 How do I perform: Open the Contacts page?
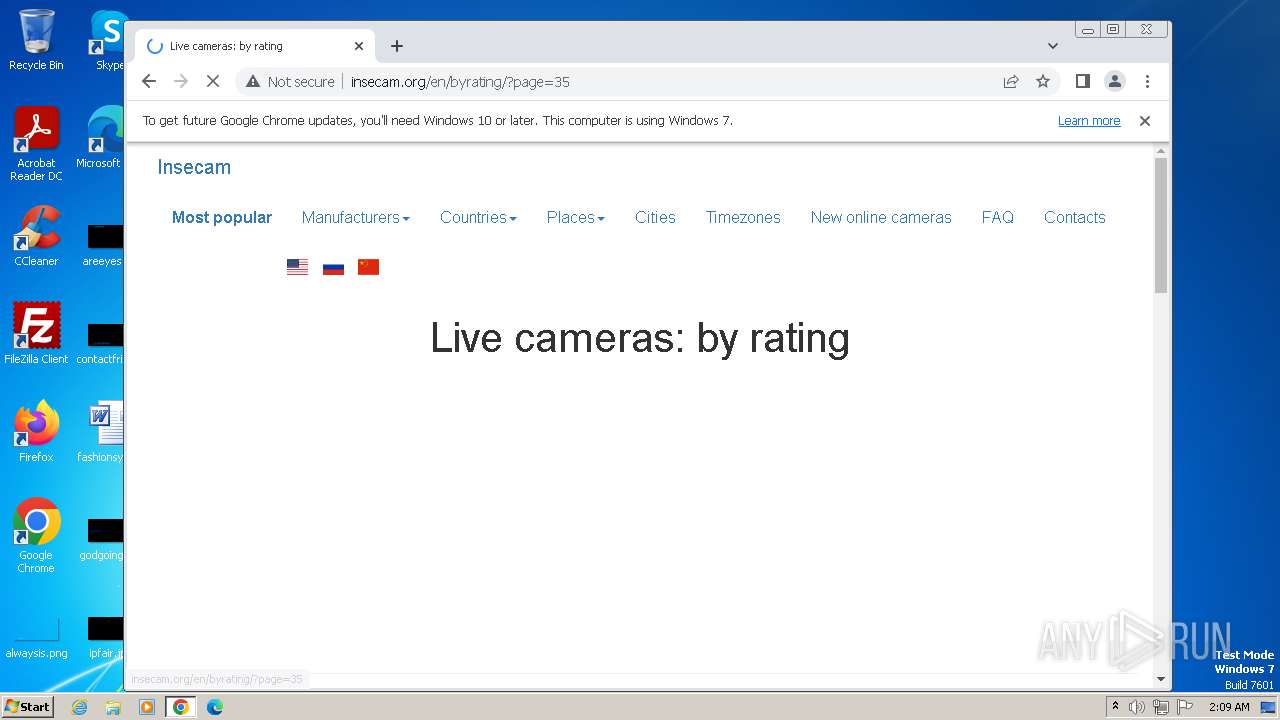click(x=1075, y=217)
